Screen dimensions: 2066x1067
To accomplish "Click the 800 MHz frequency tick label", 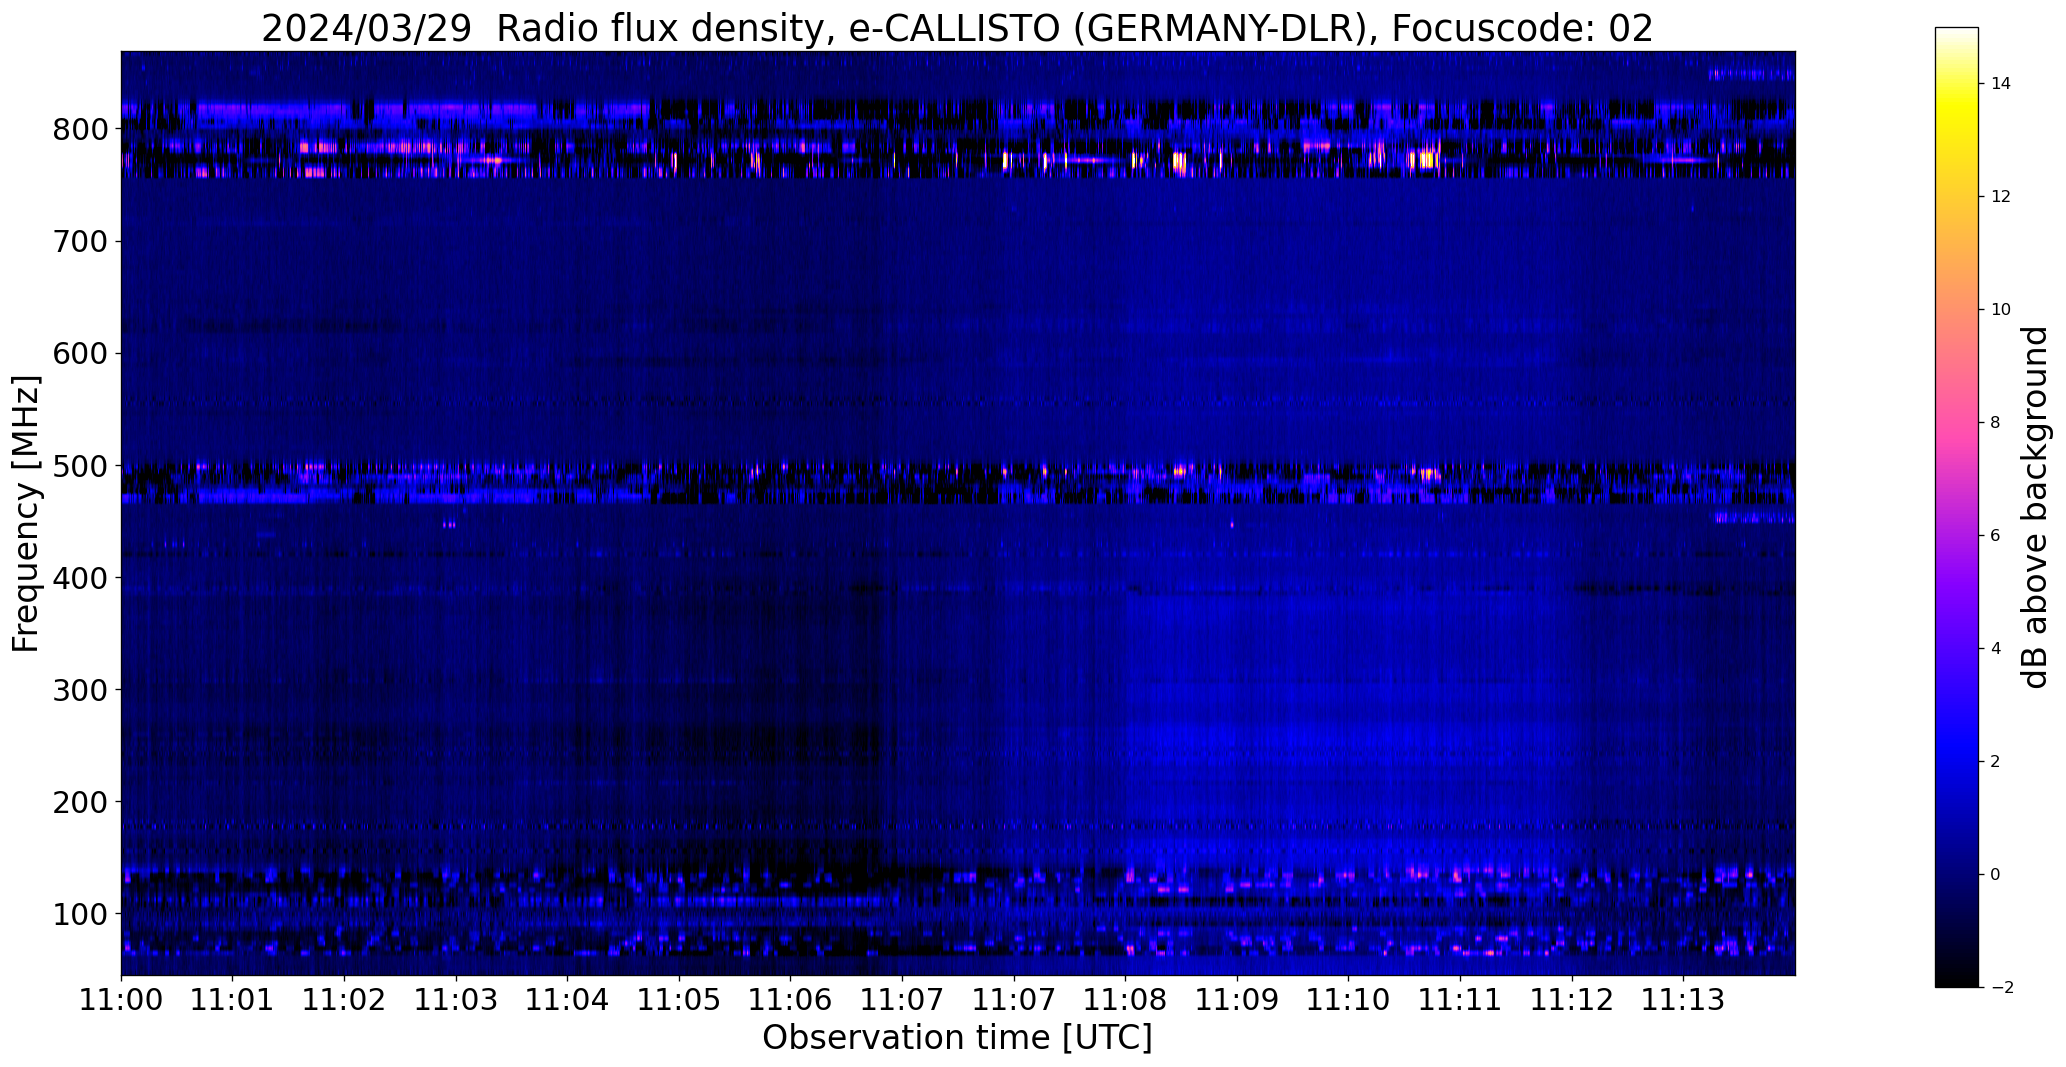I will 80,130.
